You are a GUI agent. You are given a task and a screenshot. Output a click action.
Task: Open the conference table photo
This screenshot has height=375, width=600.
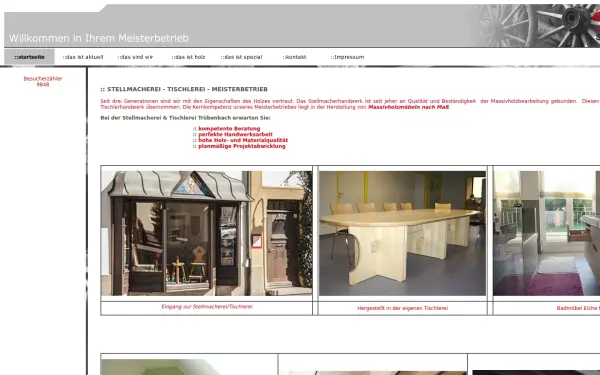point(402,233)
